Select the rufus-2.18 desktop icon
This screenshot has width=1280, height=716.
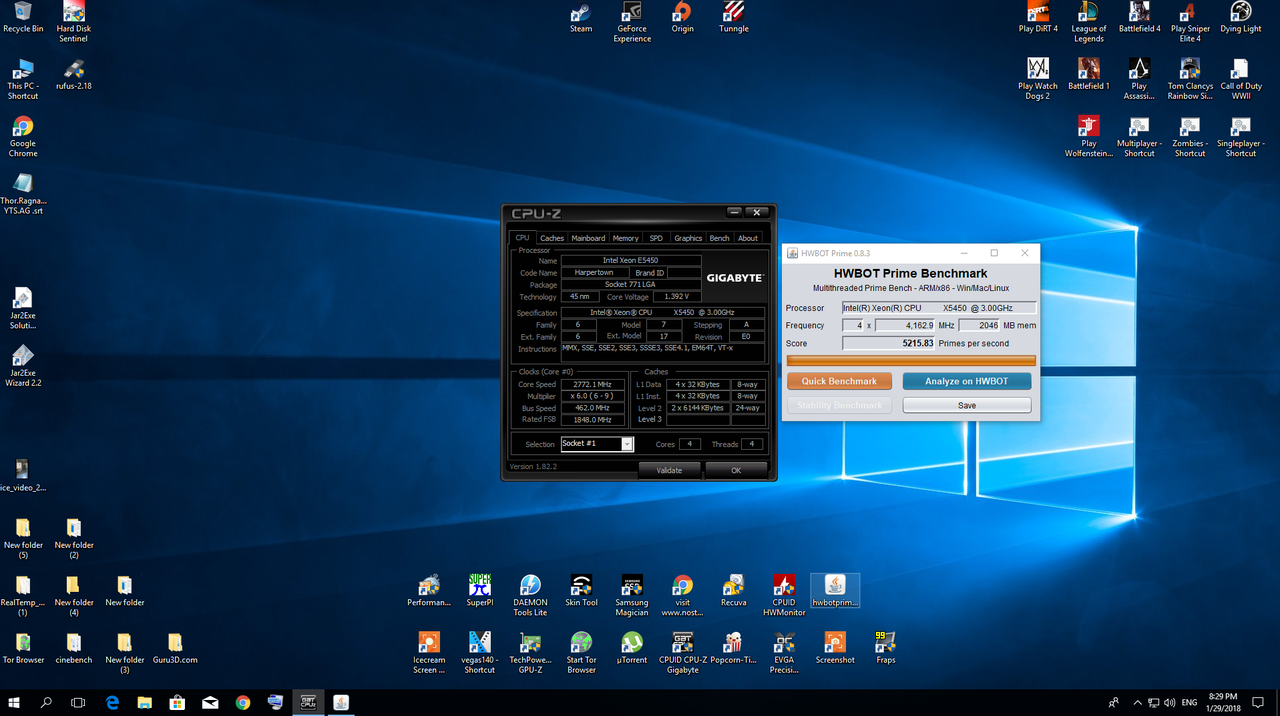tap(73, 75)
